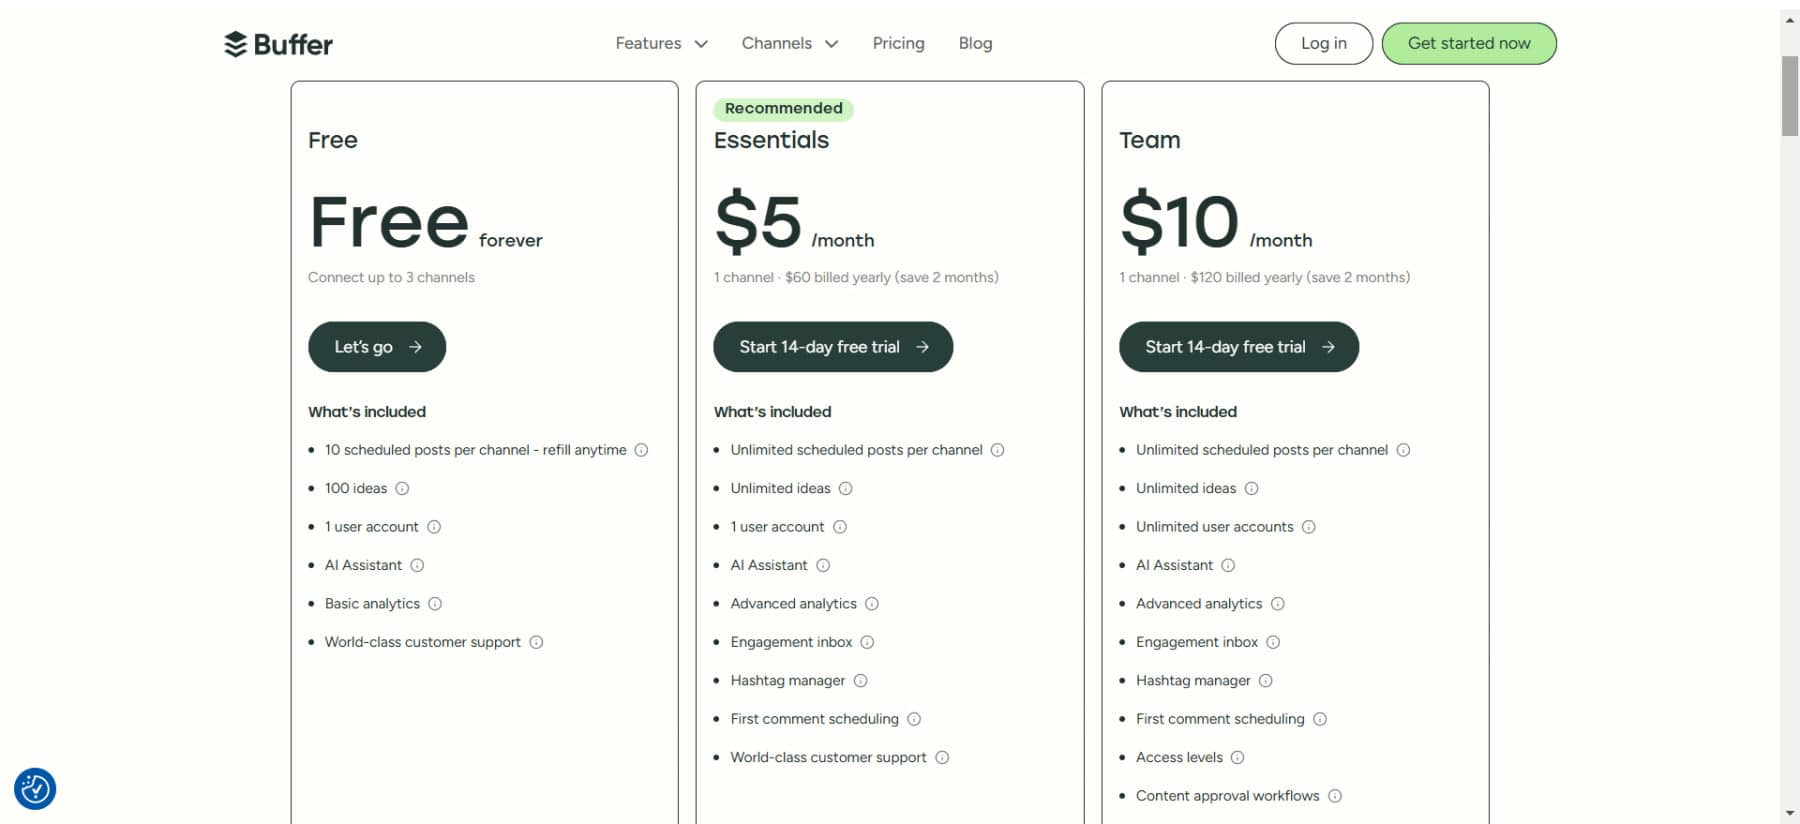Image resolution: width=1800 pixels, height=824 pixels.
Task: Show info for Team First comment scheduling
Action: (1320, 719)
